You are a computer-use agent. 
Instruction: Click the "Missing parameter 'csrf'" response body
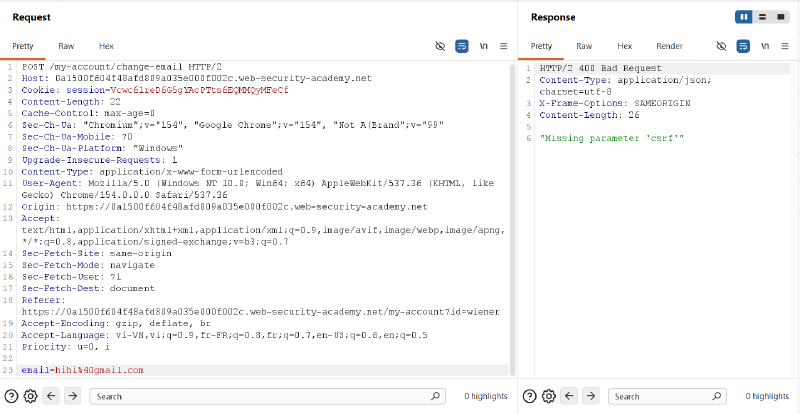611,138
